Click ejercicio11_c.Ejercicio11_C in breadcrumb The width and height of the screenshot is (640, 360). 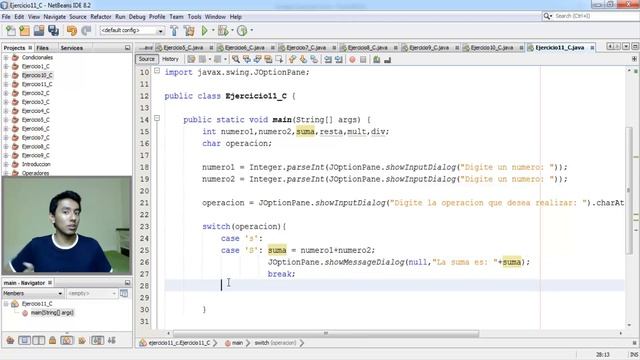click(179, 343)
